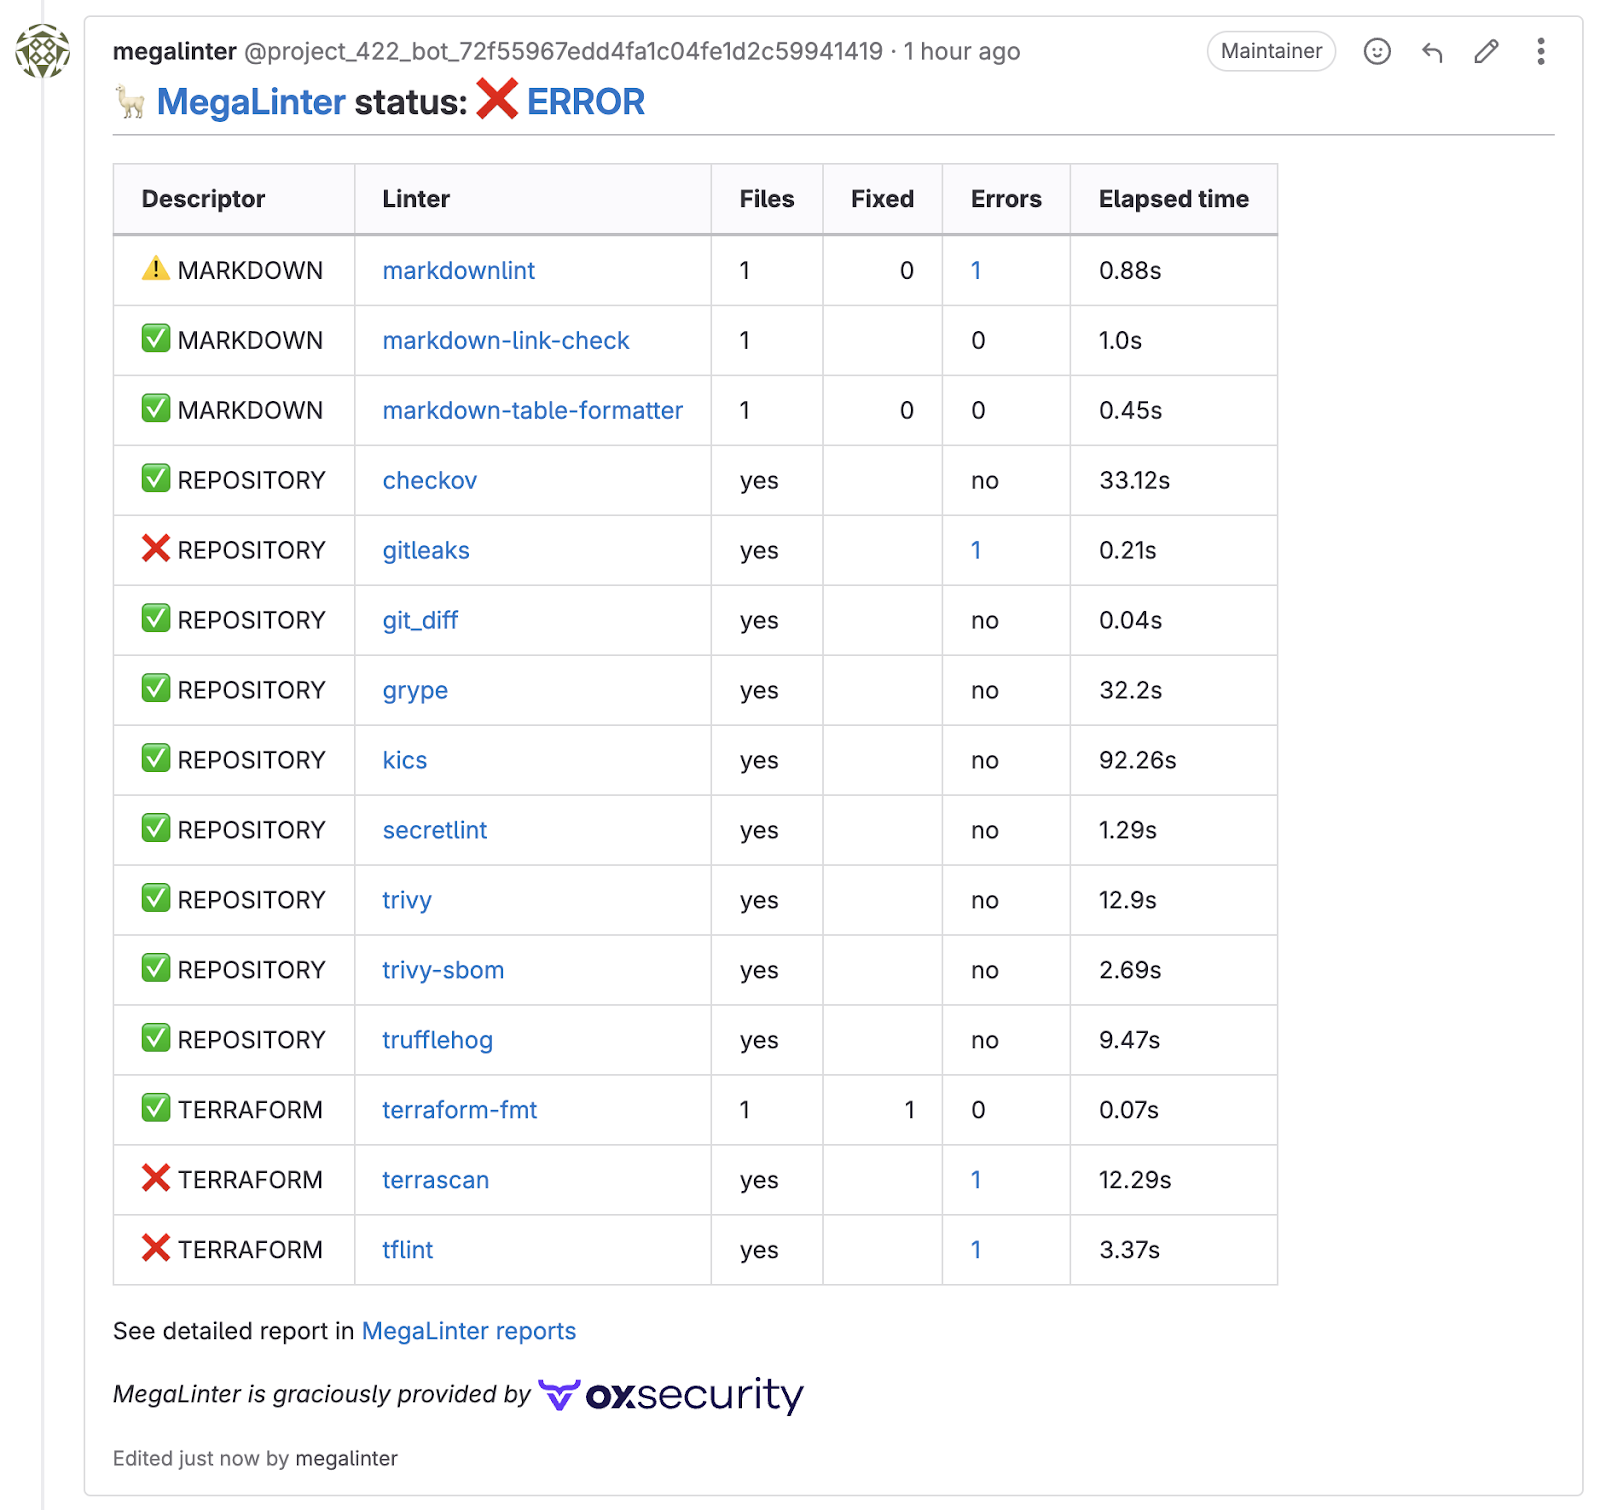Open the trufflehog linter link

point(437,1040)
